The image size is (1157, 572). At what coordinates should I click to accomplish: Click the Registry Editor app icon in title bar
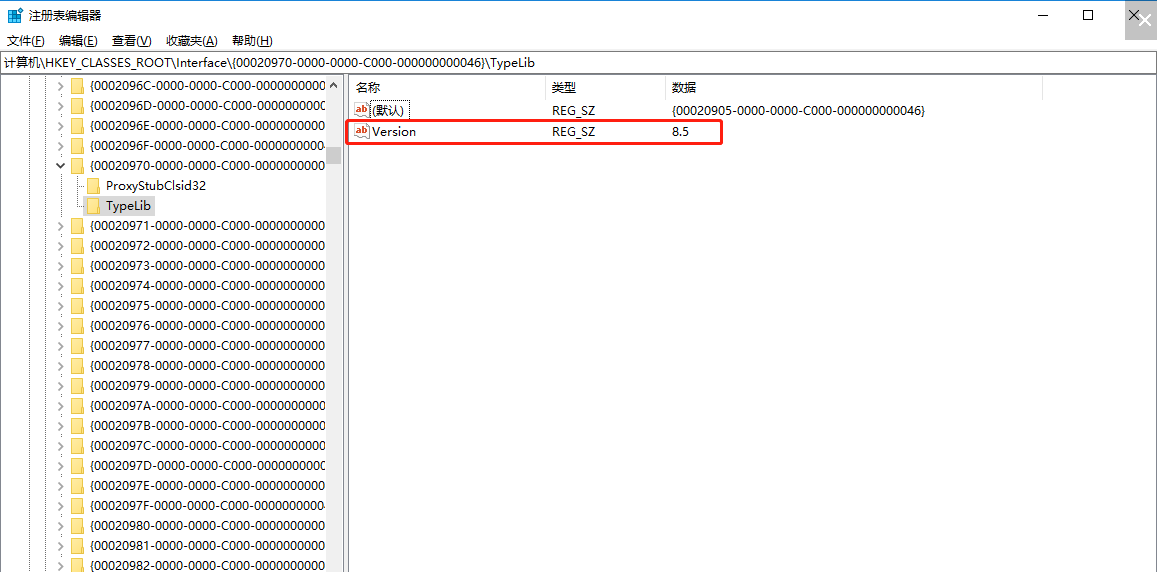(15, 15)
